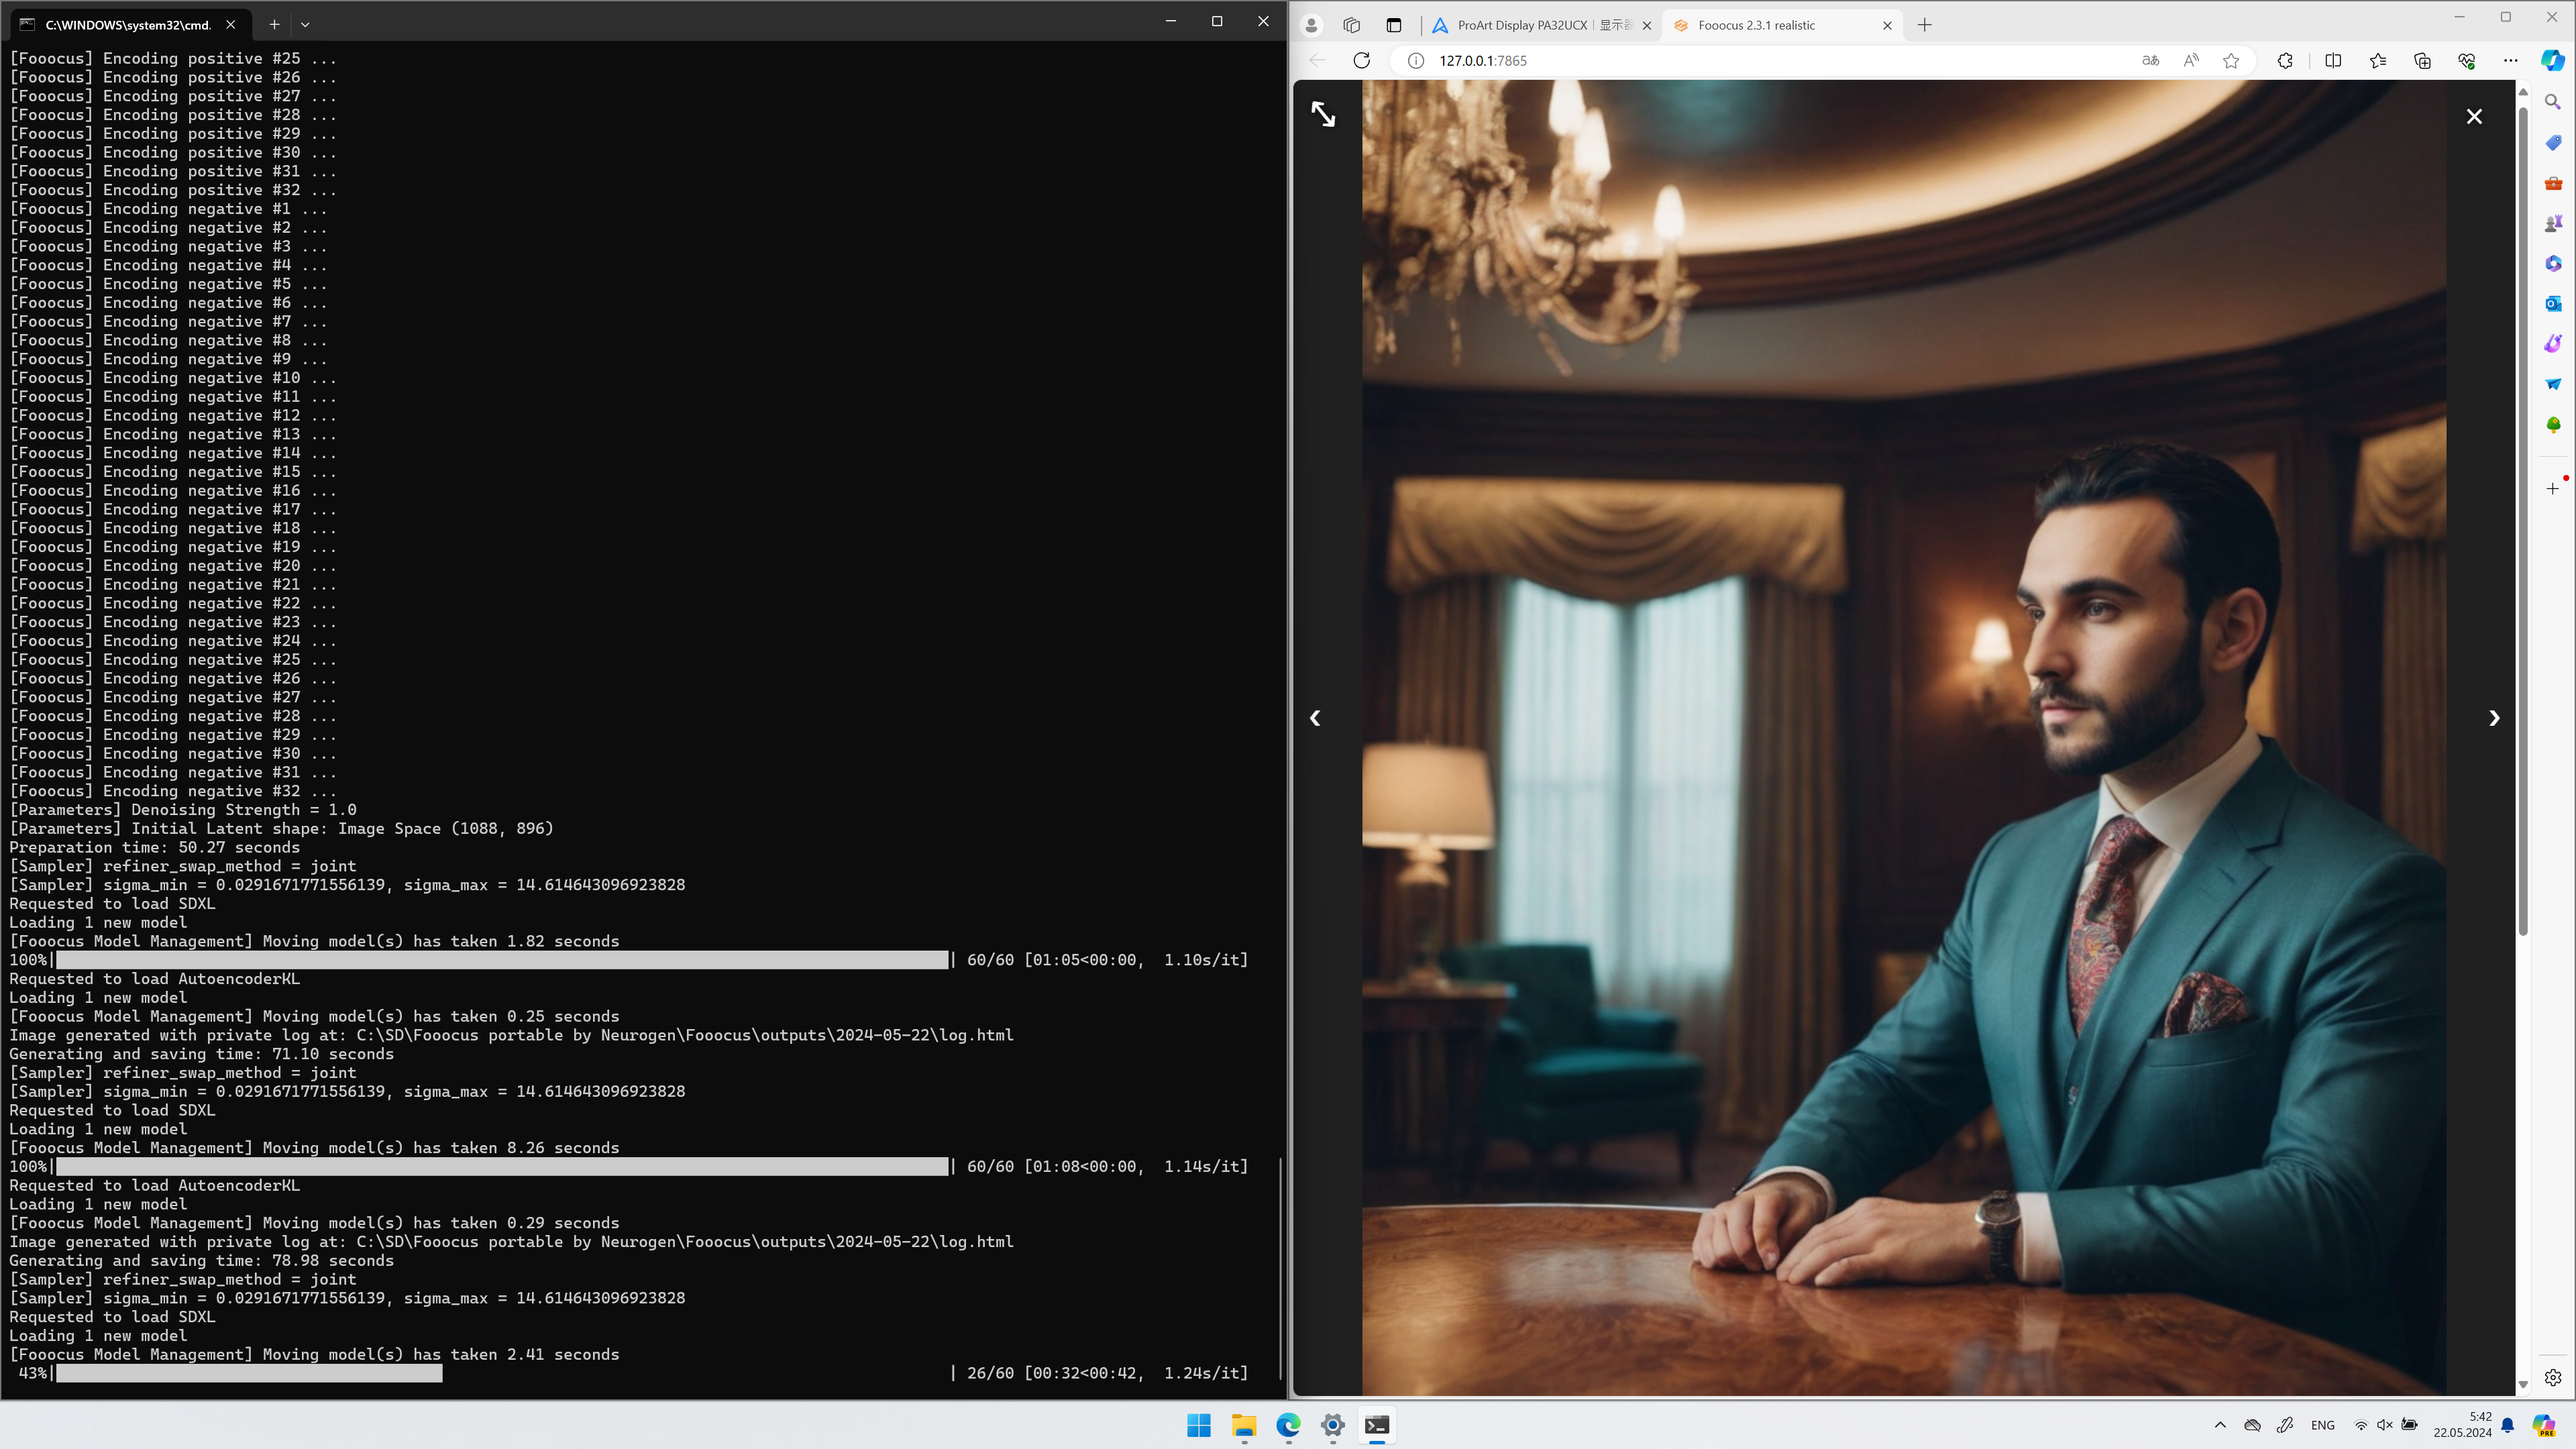Open the translate page icon in address bar
This screenshot has height=1449, width=2576.
2150,60
